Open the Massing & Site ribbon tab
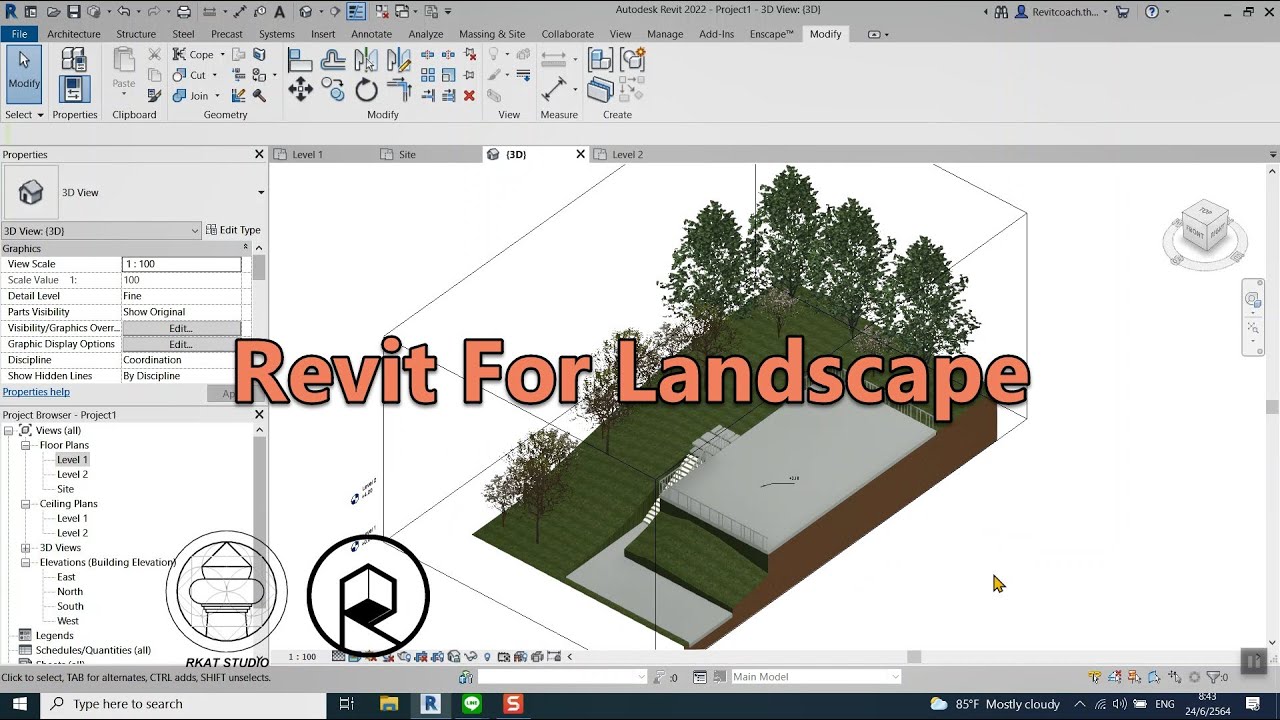 tap(492, 34)
